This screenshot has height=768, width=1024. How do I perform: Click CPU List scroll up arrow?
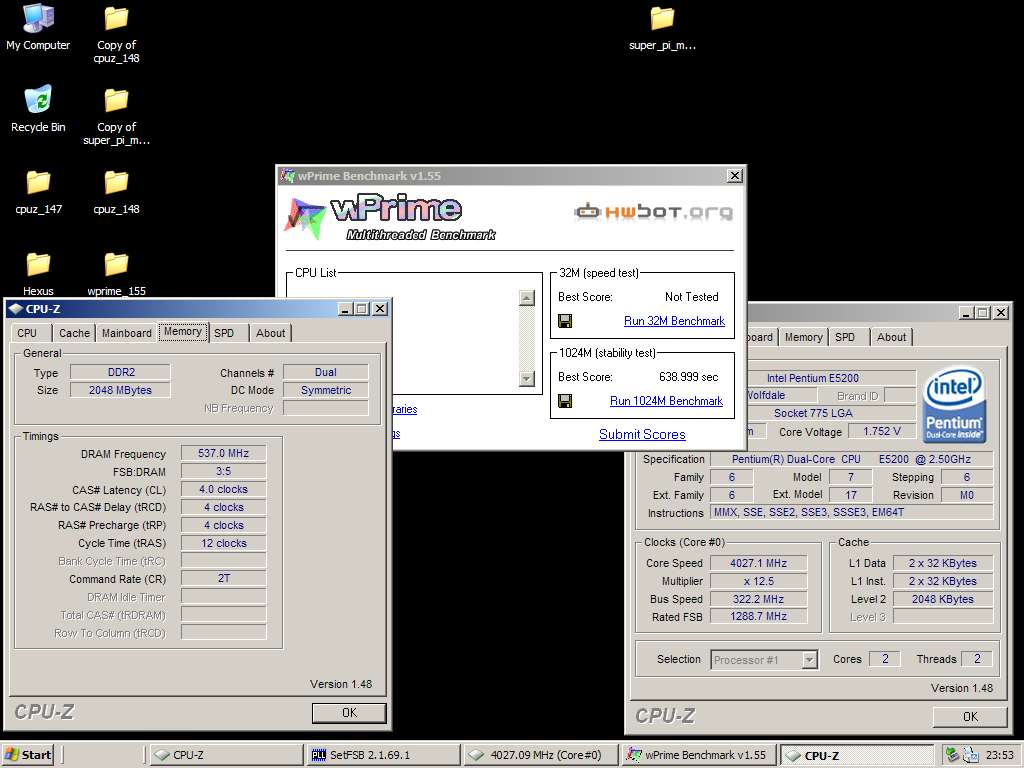(x=526, y=298)
